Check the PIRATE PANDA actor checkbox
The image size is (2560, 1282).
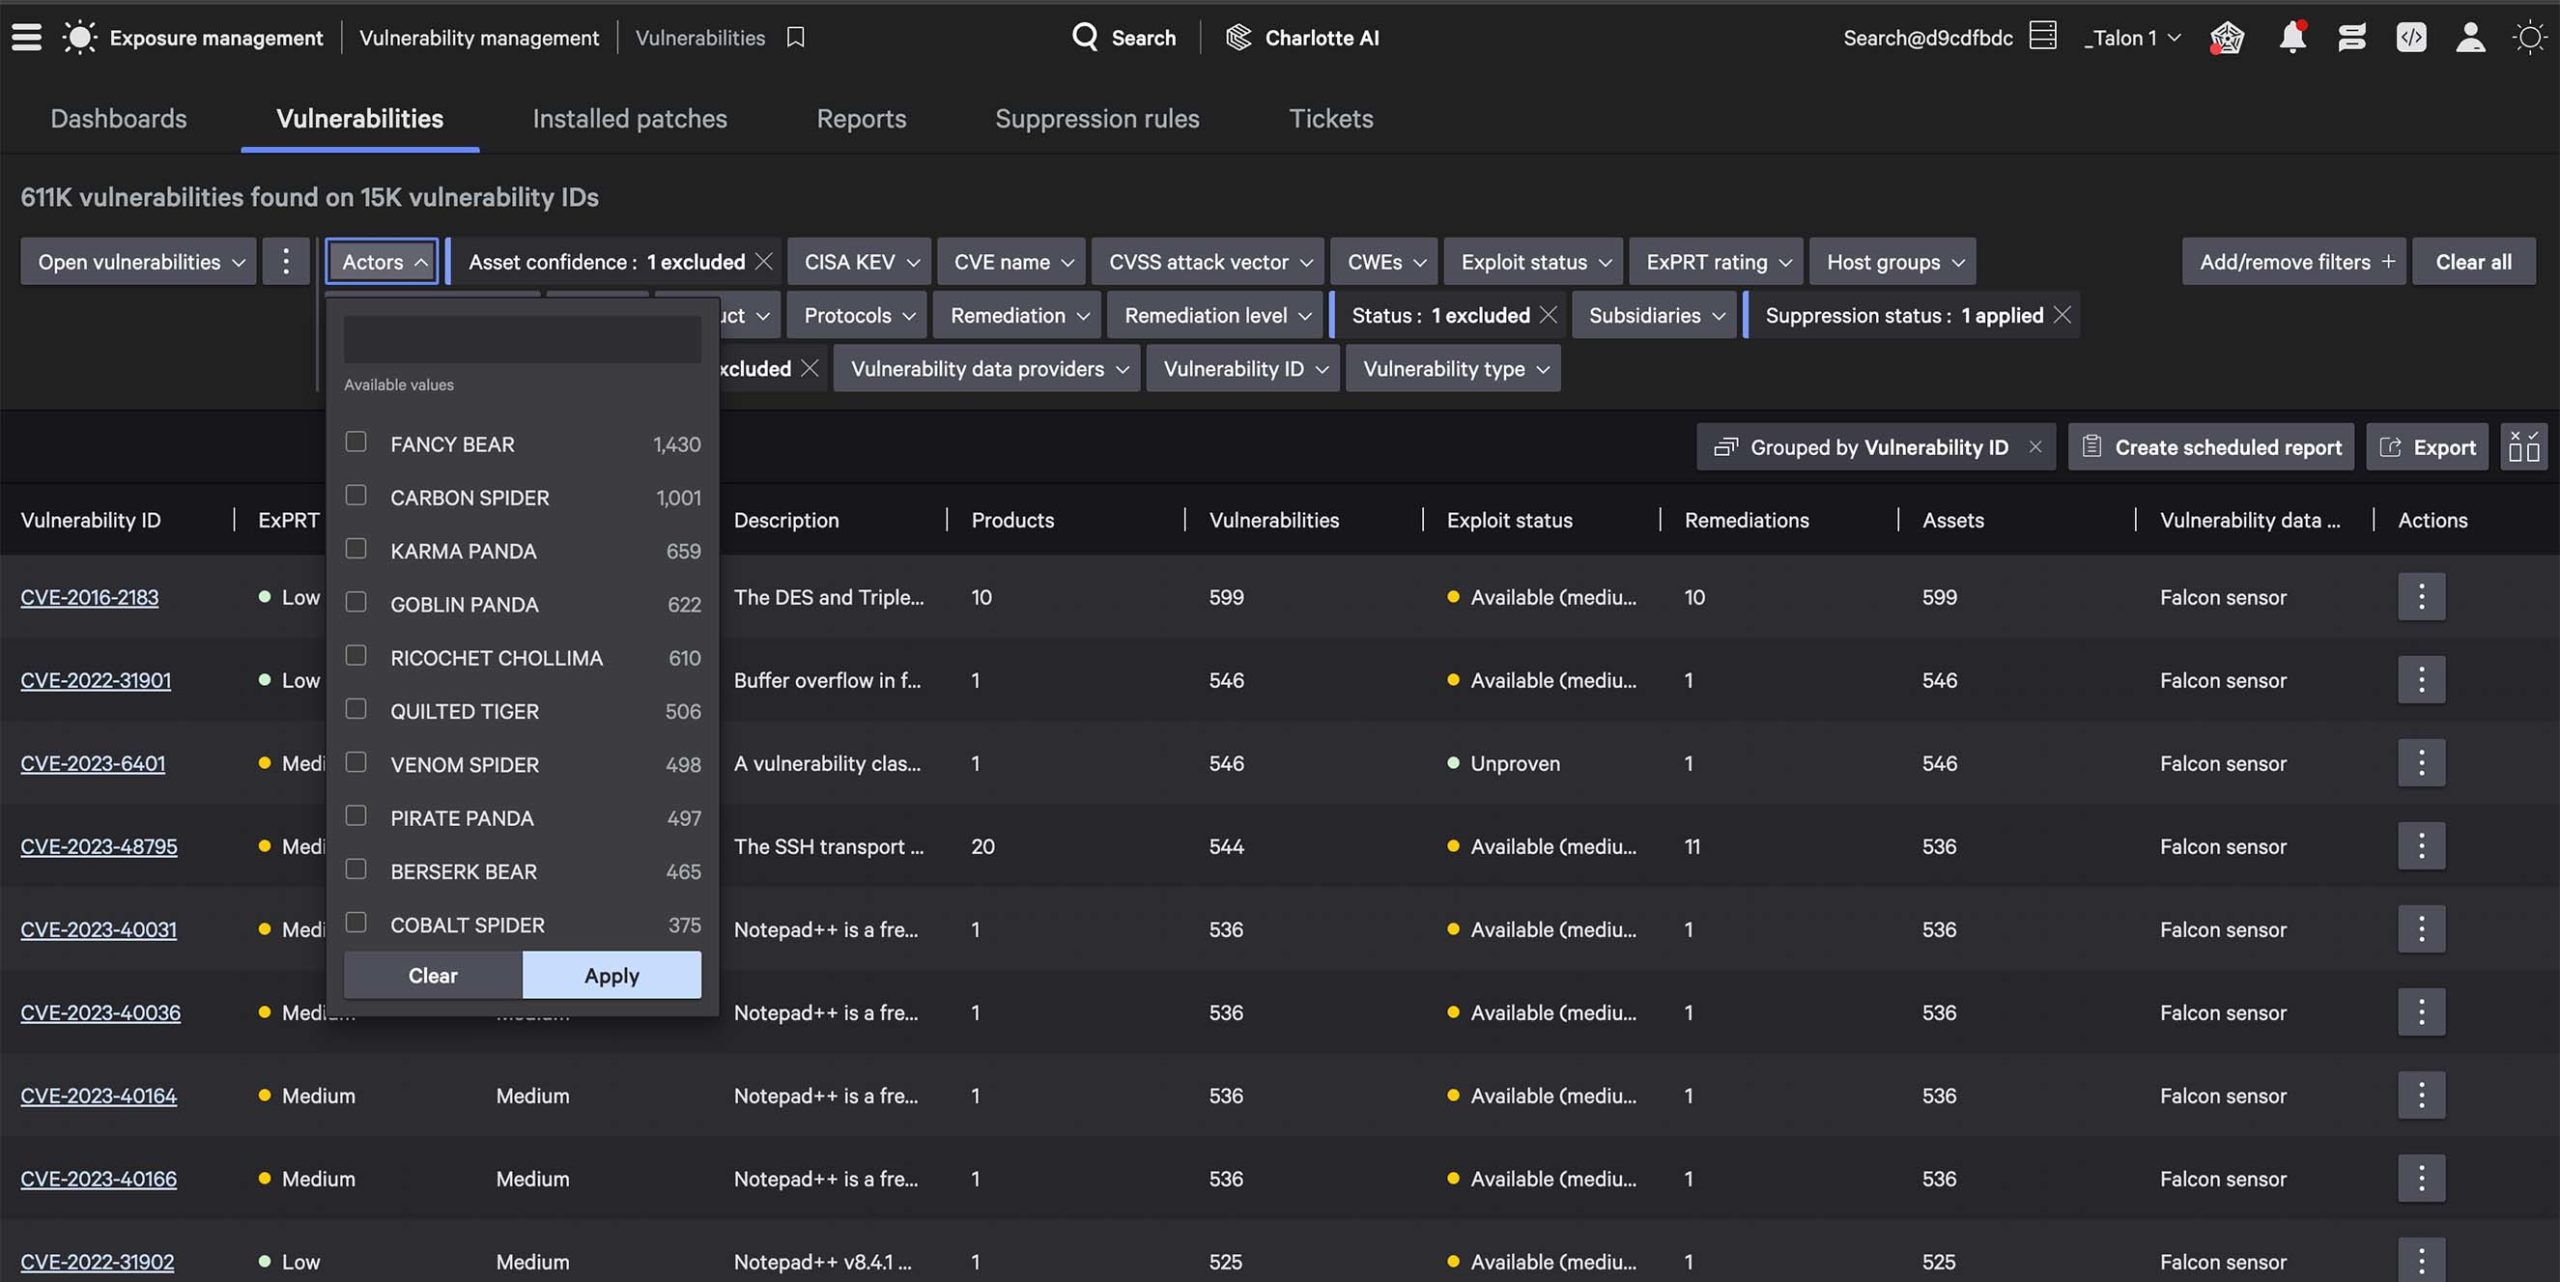pyautogui.click(x=356, y=816)
